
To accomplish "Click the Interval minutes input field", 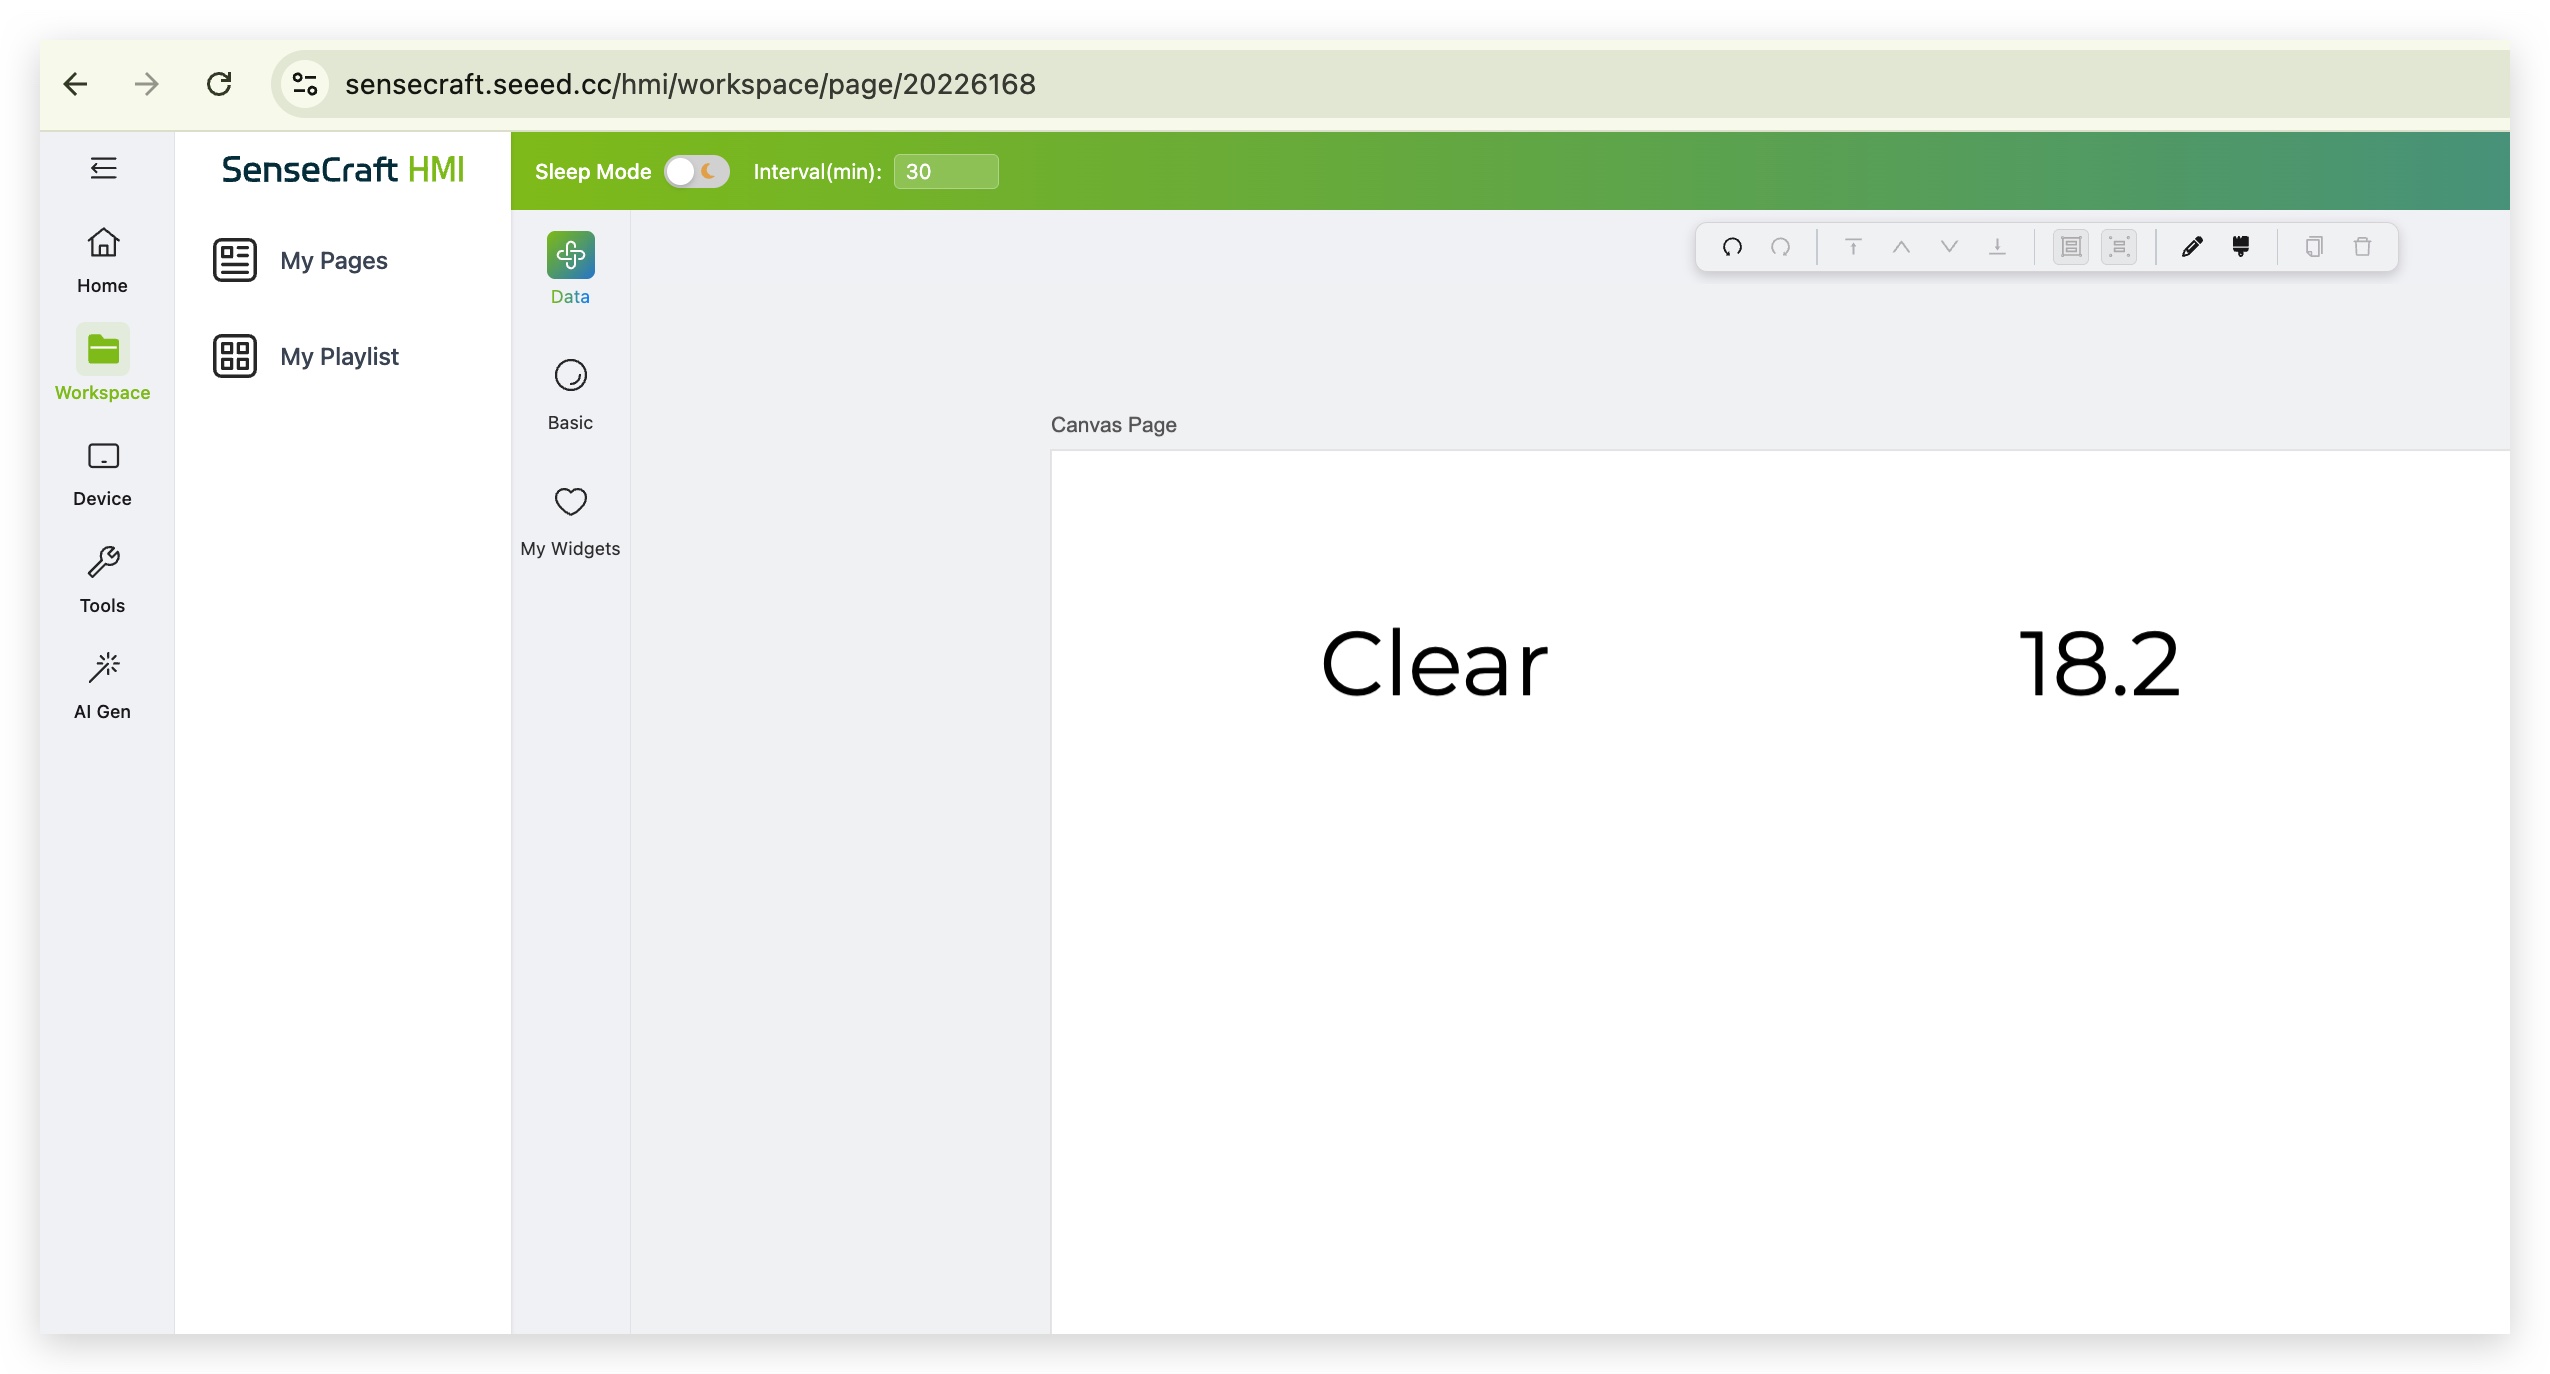I will coord(945,172).
